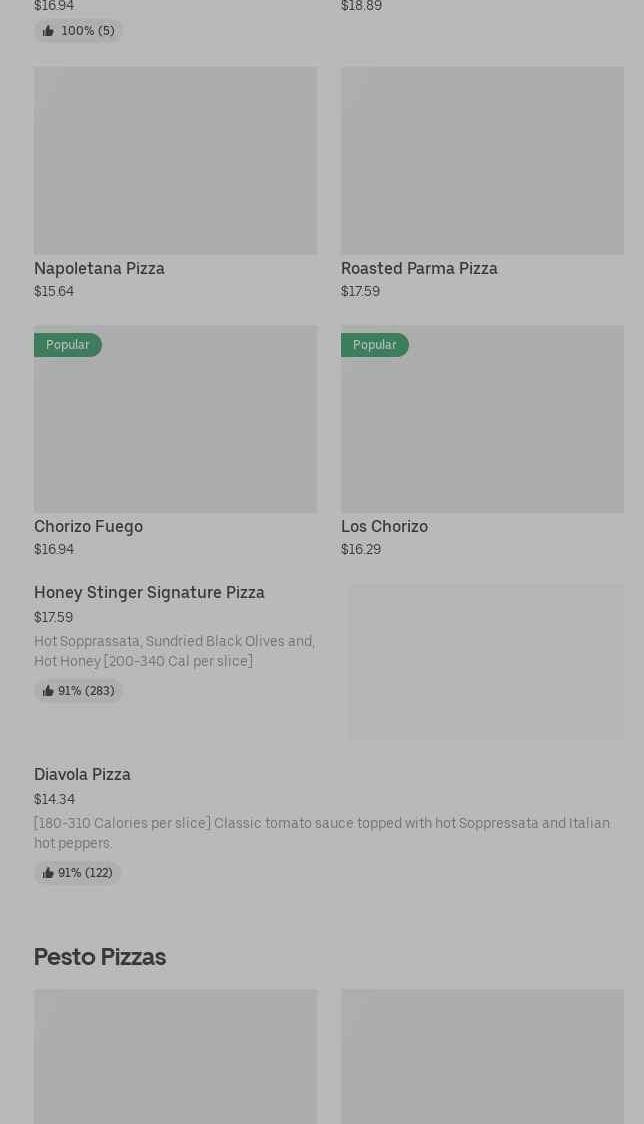Click the $15.64 Napoletana Pizza price
This screenshot has width=644, height=1124.
(x=54, y=291)
